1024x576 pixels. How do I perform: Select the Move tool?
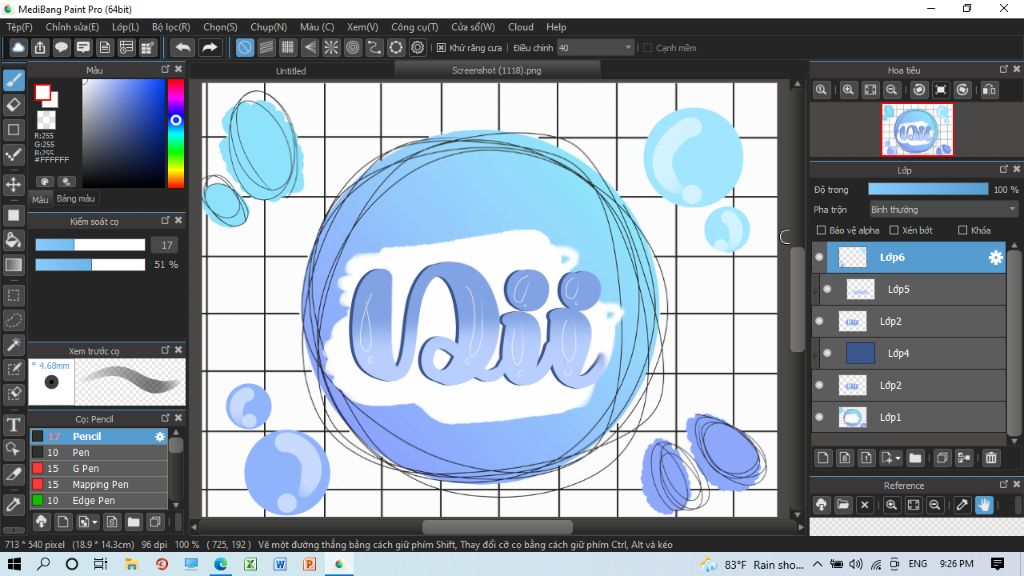click(14, 185)
